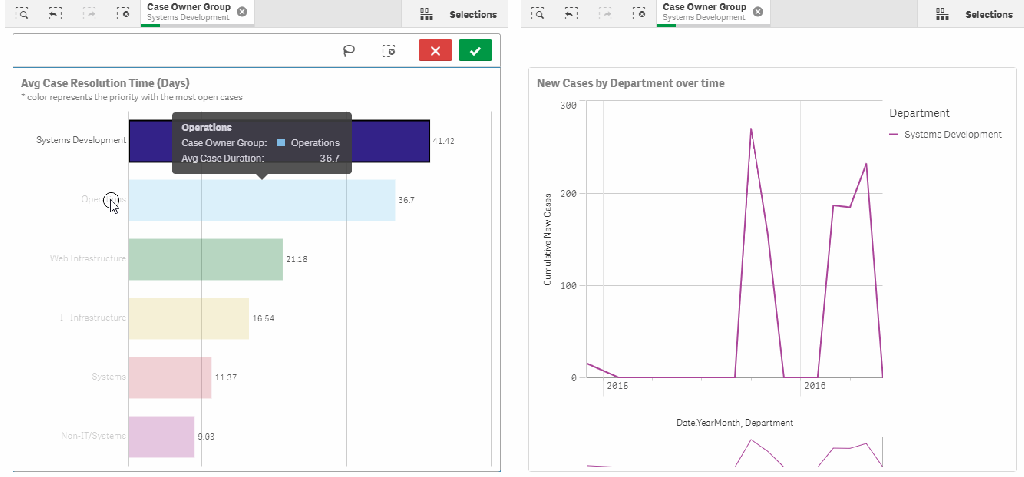This screenshot has width=1024, height=477.
Task: Open smart search in right panel toolbar
Action: click(x=538, y=13)
